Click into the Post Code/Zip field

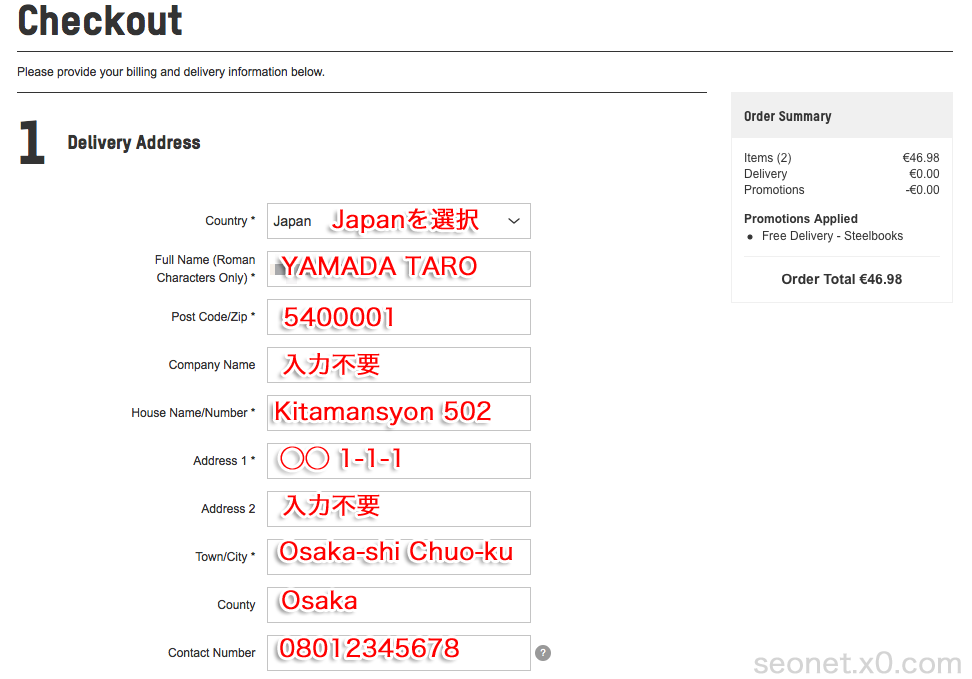398,317
